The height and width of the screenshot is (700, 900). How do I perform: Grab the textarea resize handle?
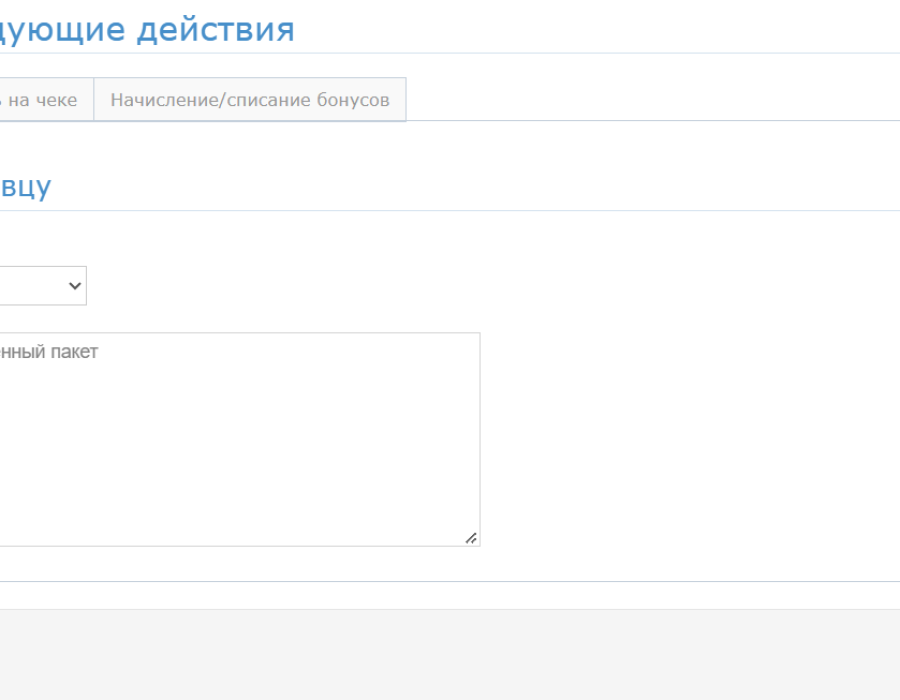tap(471, 538)
